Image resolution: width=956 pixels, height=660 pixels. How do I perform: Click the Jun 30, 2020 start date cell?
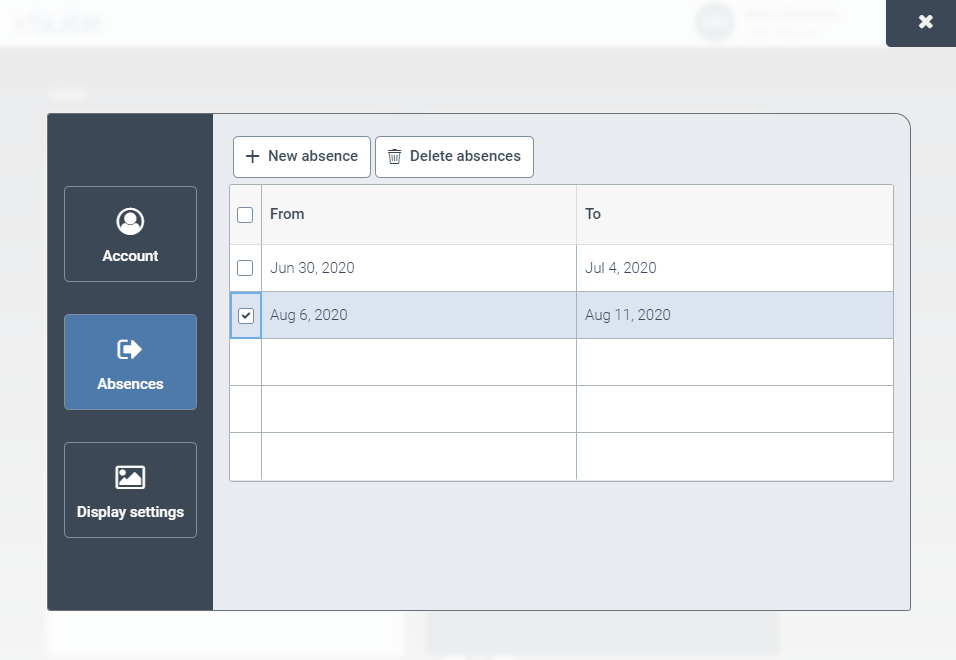(312, 268)
